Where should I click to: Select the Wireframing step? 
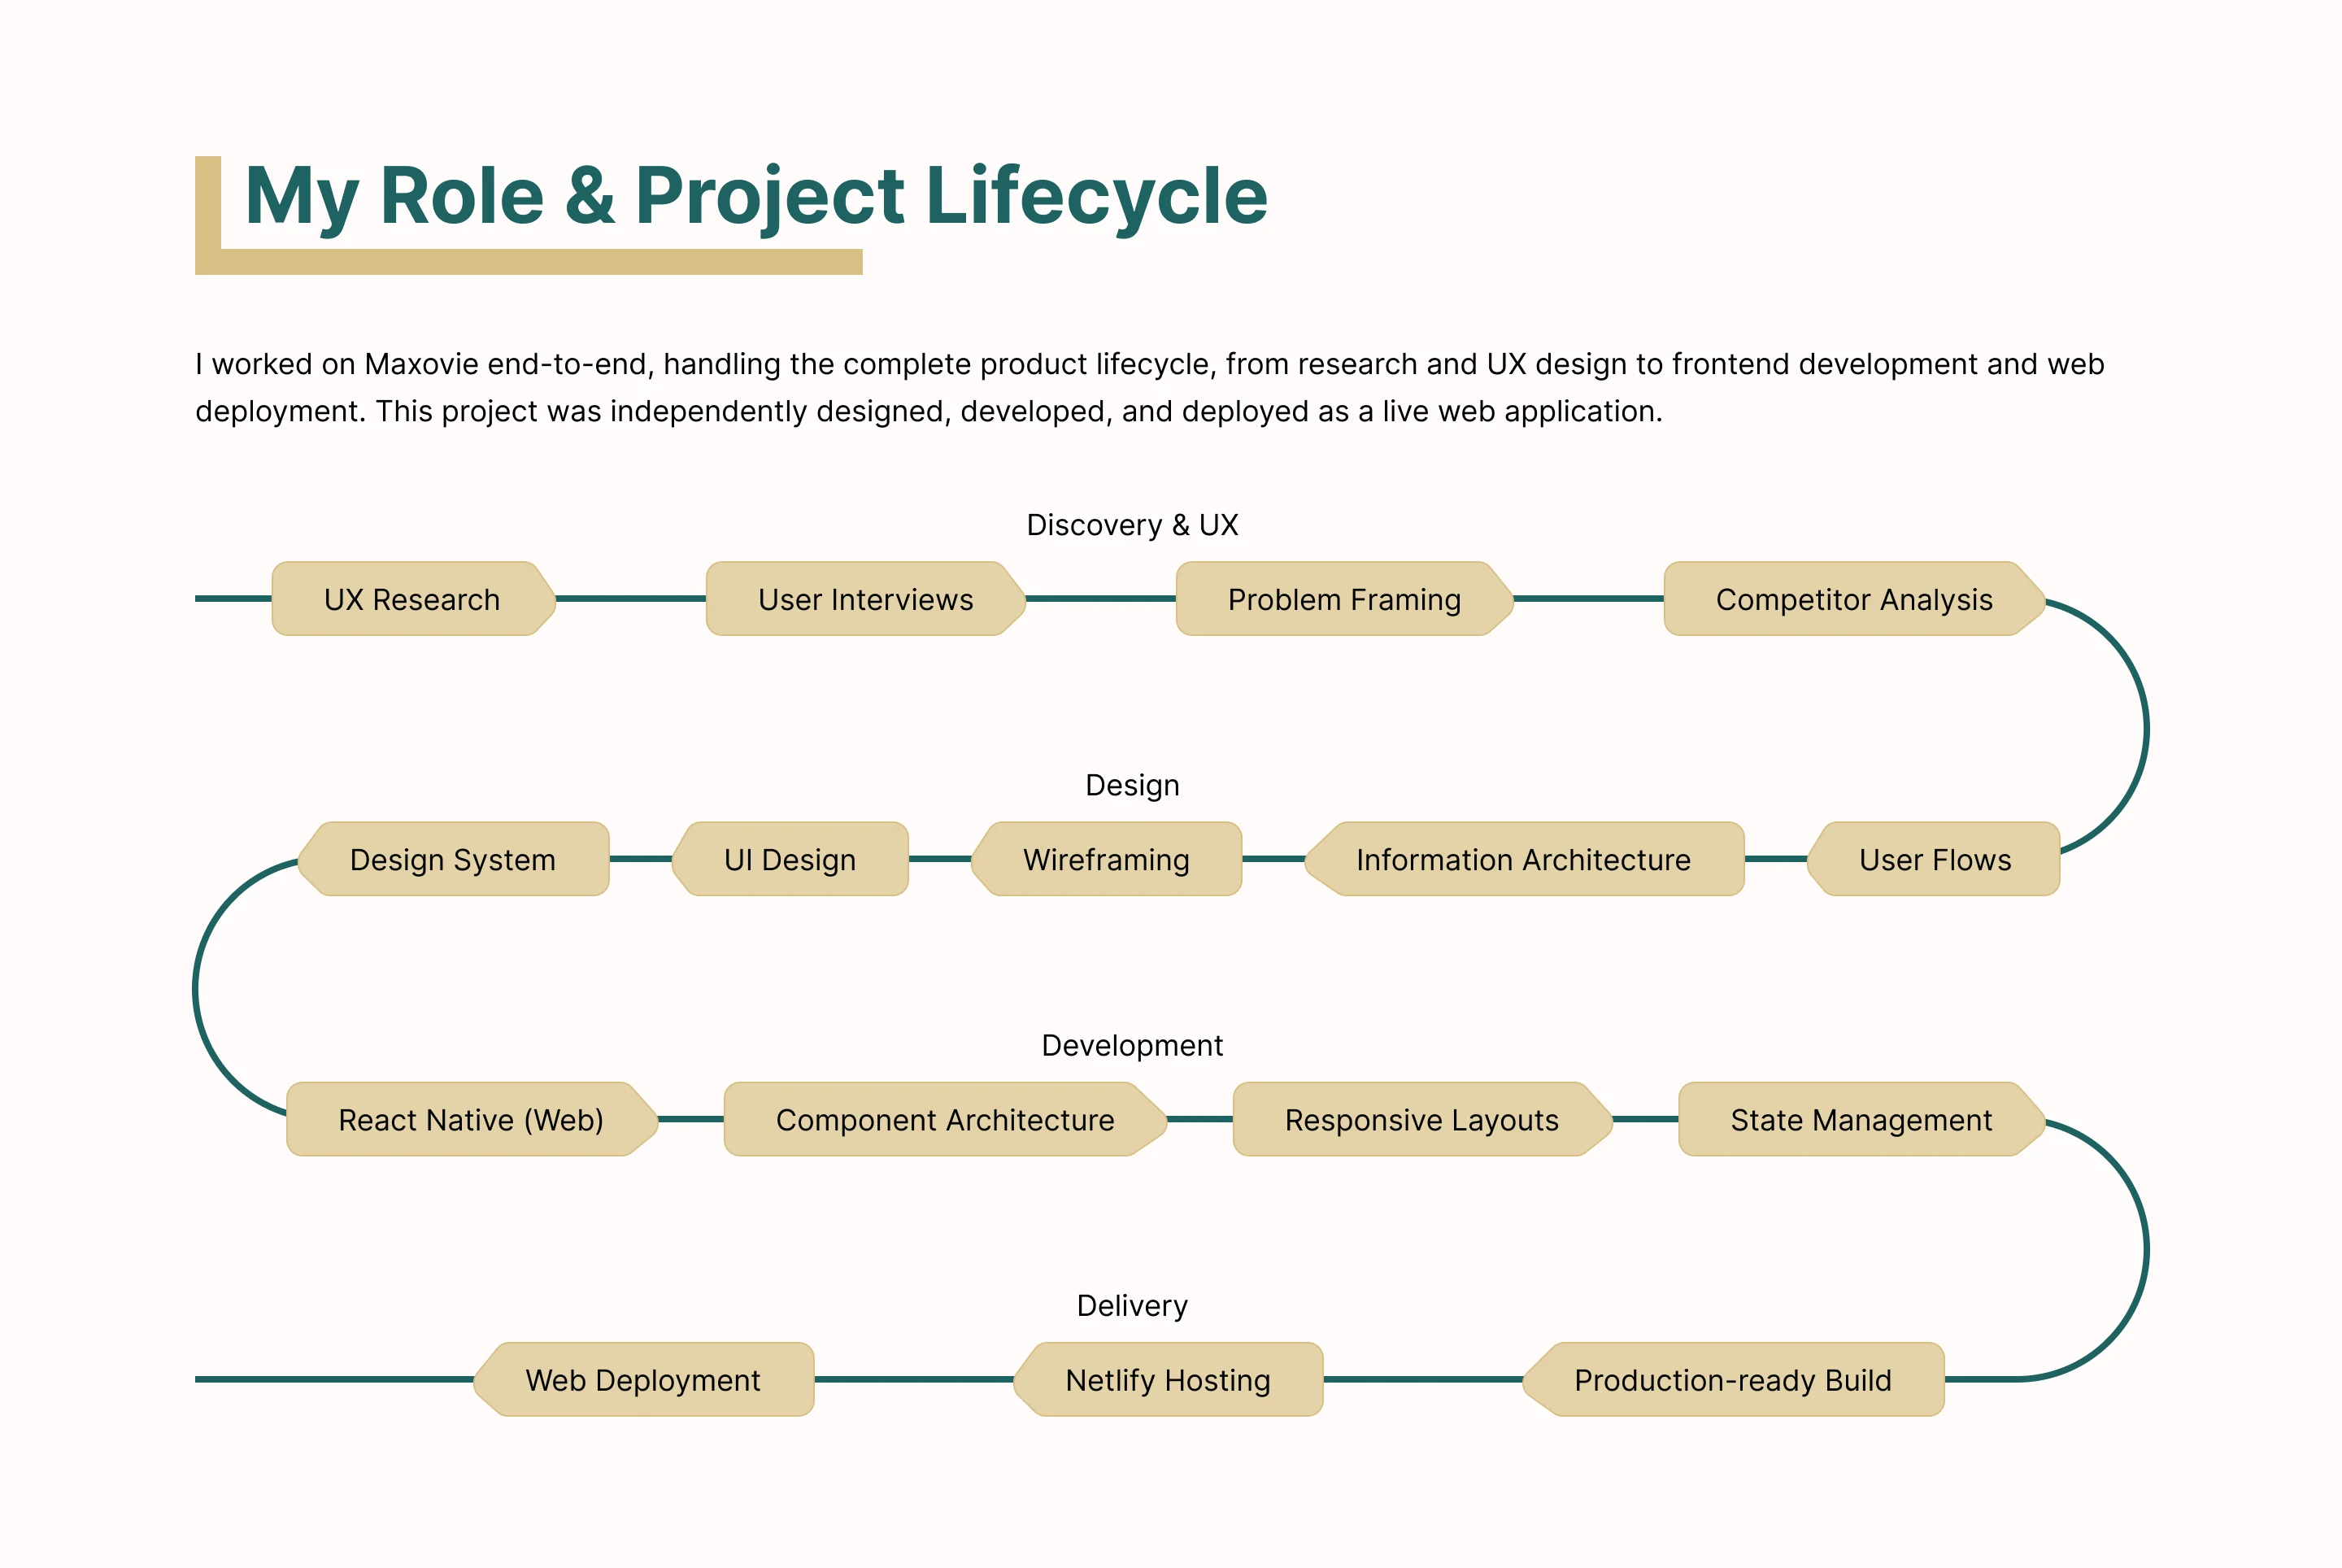coord(1106,859)
